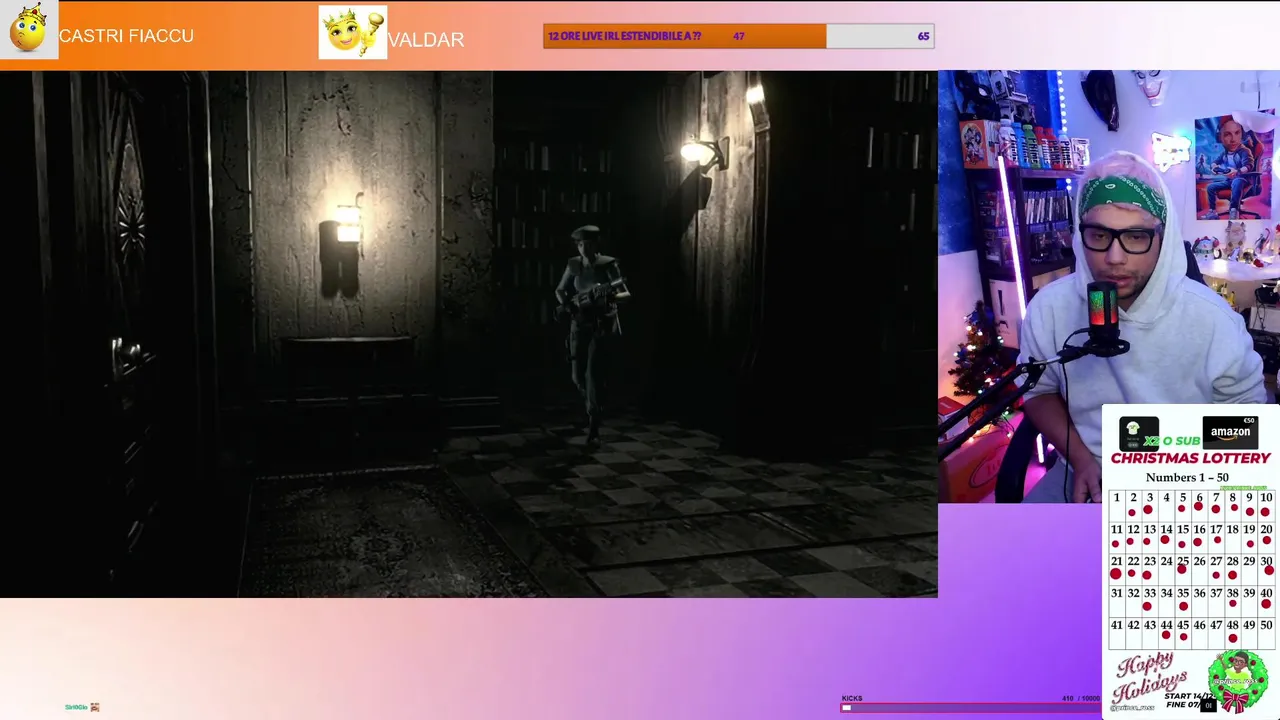
Task: Select marked lottery number 21 cell
Action: tap(1117, 569)
